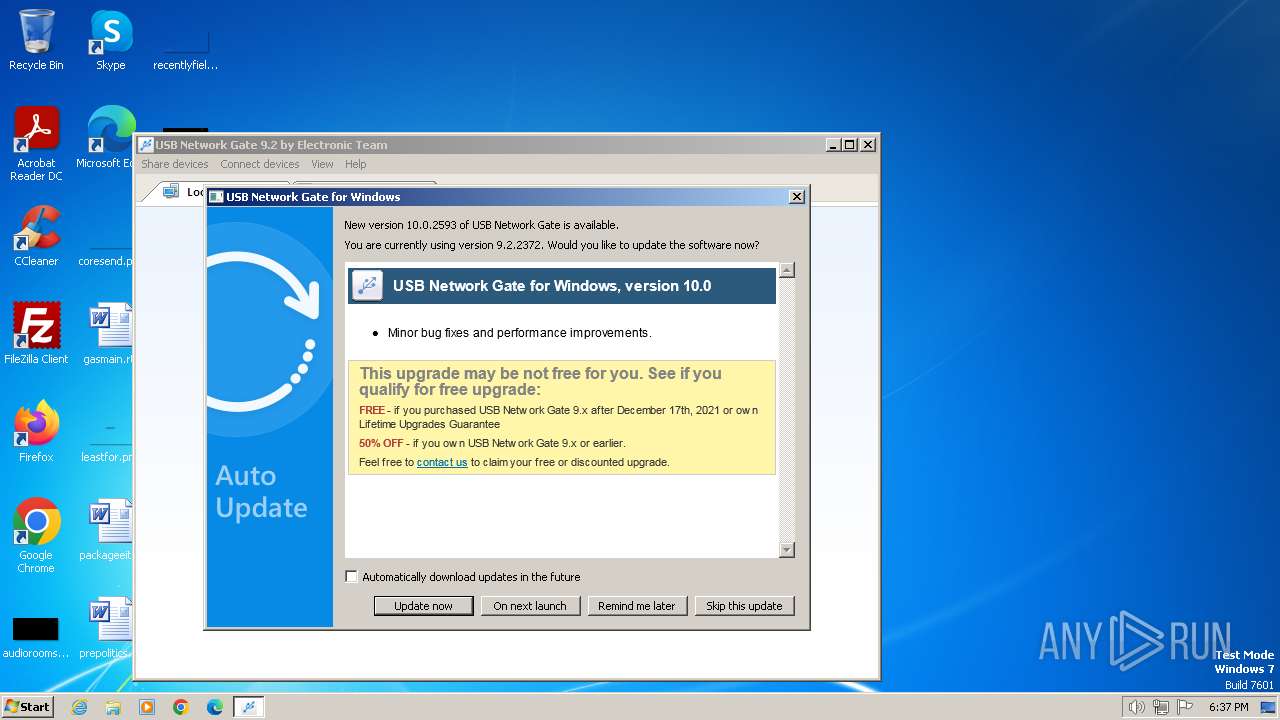This screenshot has height=720, width=1280.
Task: Open the leastfor desktop file
Action: tap(106, 444)
